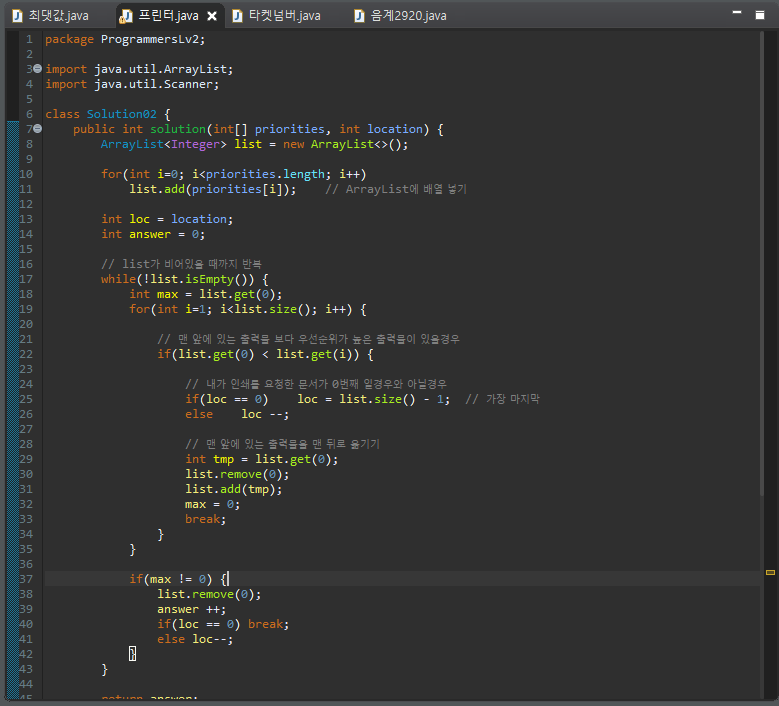Click the Java file icon on 최댓값.java tab
This screenshot has height=706, width=779.
point(17,16)
